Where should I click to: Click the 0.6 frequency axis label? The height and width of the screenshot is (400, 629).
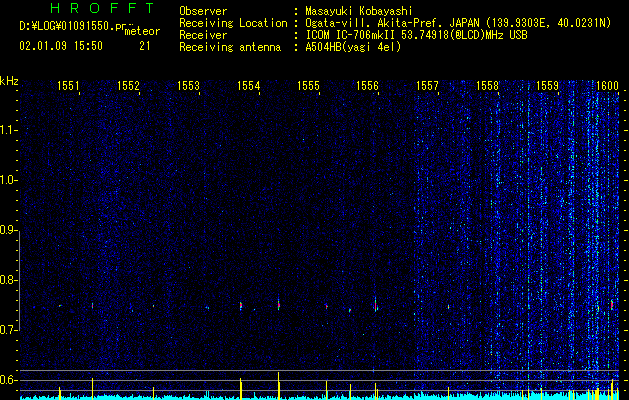[x=8, y=380]
